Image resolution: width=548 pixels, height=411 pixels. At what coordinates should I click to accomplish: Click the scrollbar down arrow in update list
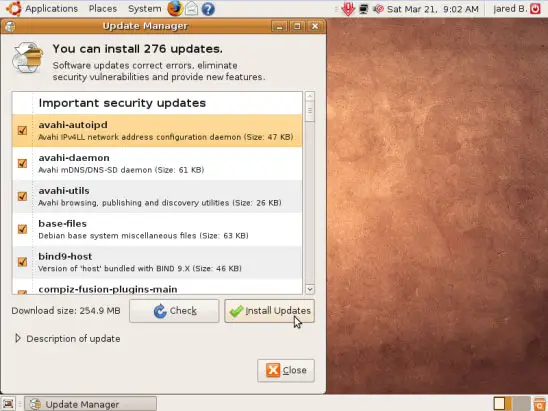click(310, 289)
